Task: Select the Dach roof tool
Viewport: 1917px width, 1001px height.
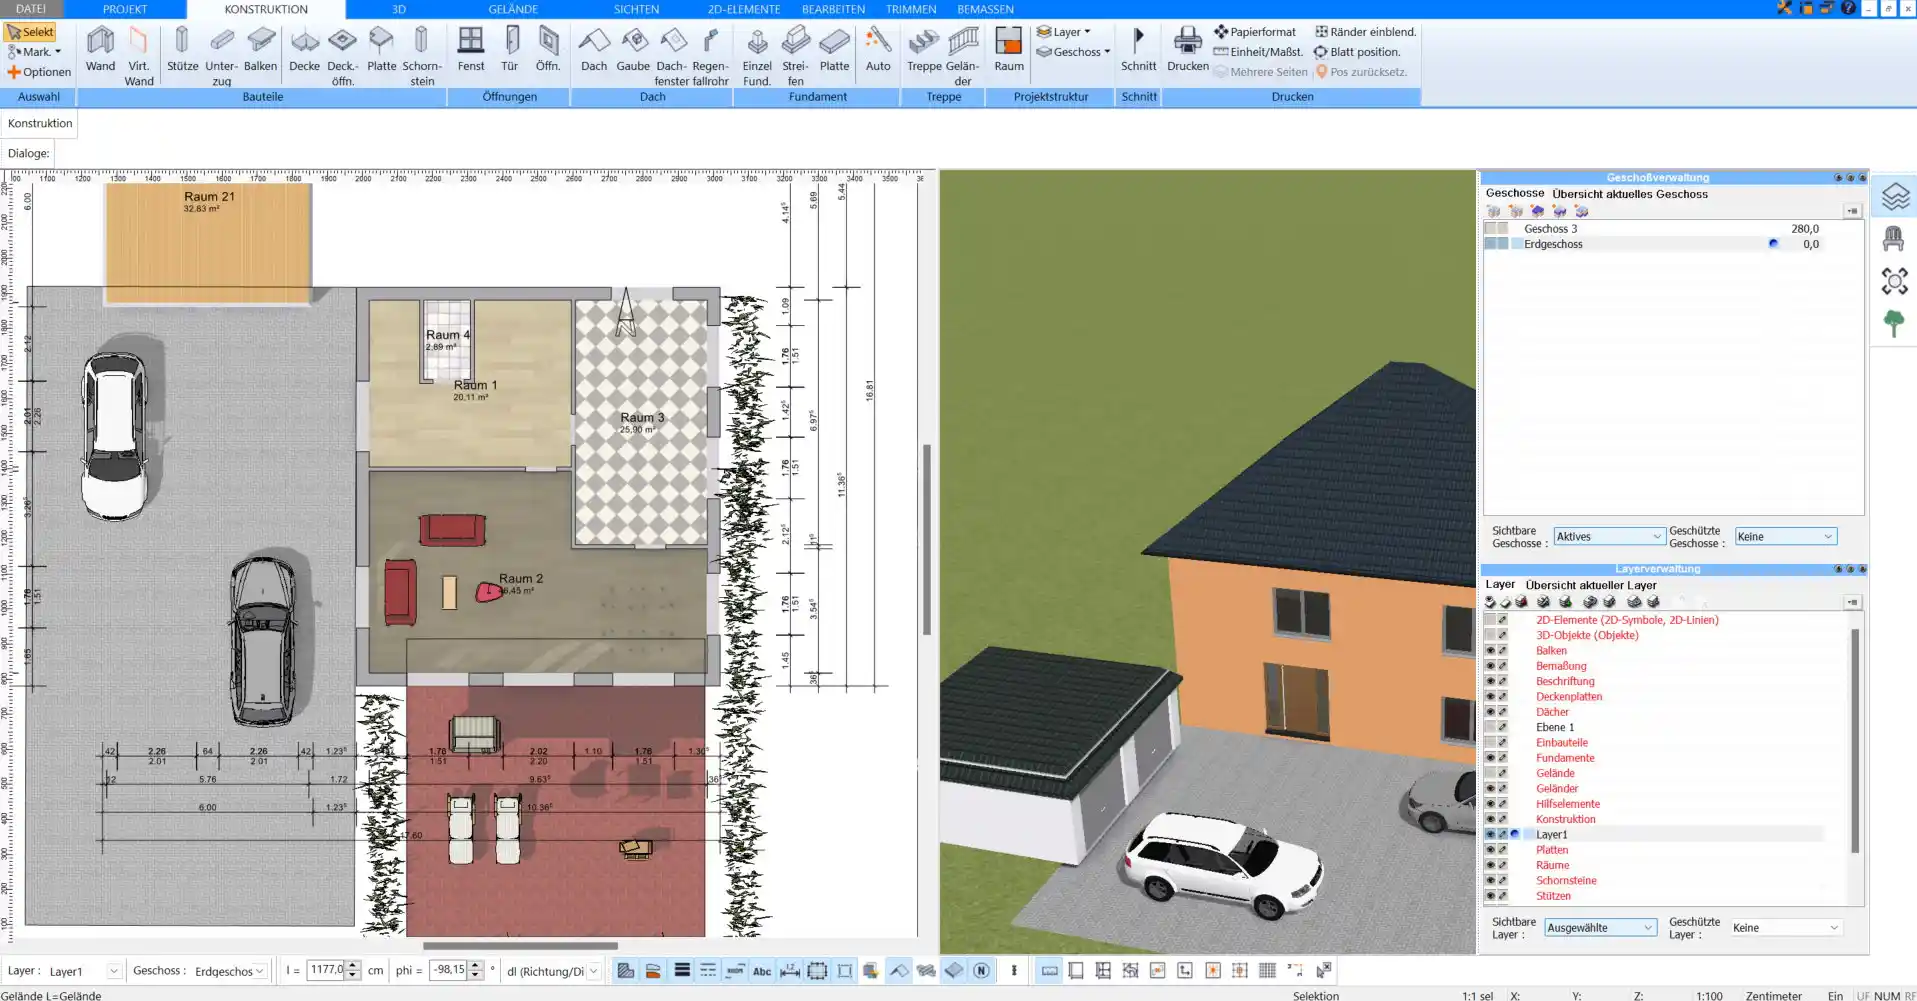Action: (594, 50)
